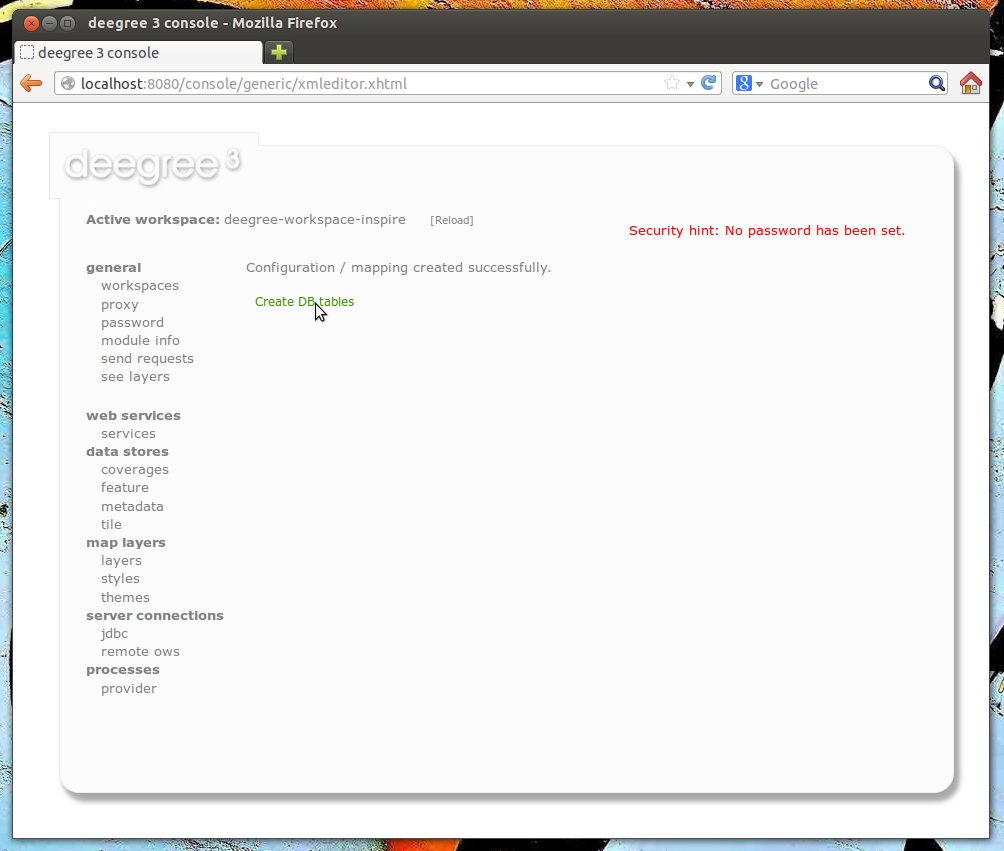Click the search magnifier icon

click(936, 84)
